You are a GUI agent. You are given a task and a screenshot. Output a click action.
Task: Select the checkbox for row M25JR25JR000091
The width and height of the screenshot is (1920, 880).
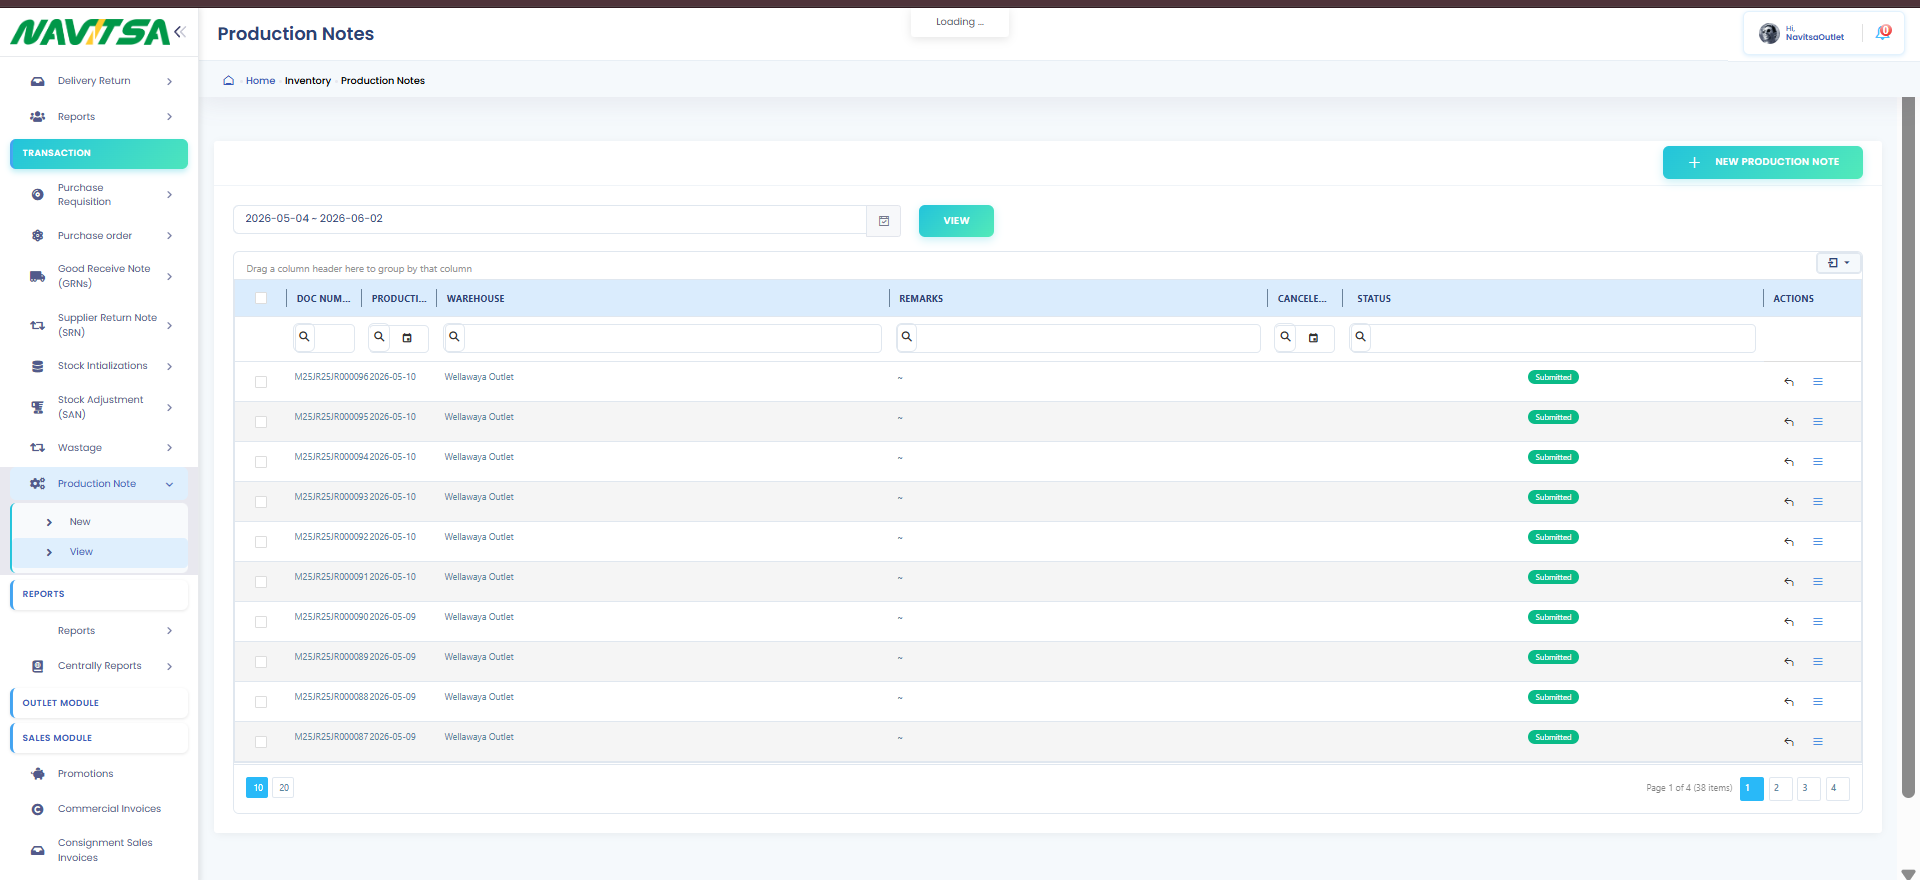click(x=261, y=582)
